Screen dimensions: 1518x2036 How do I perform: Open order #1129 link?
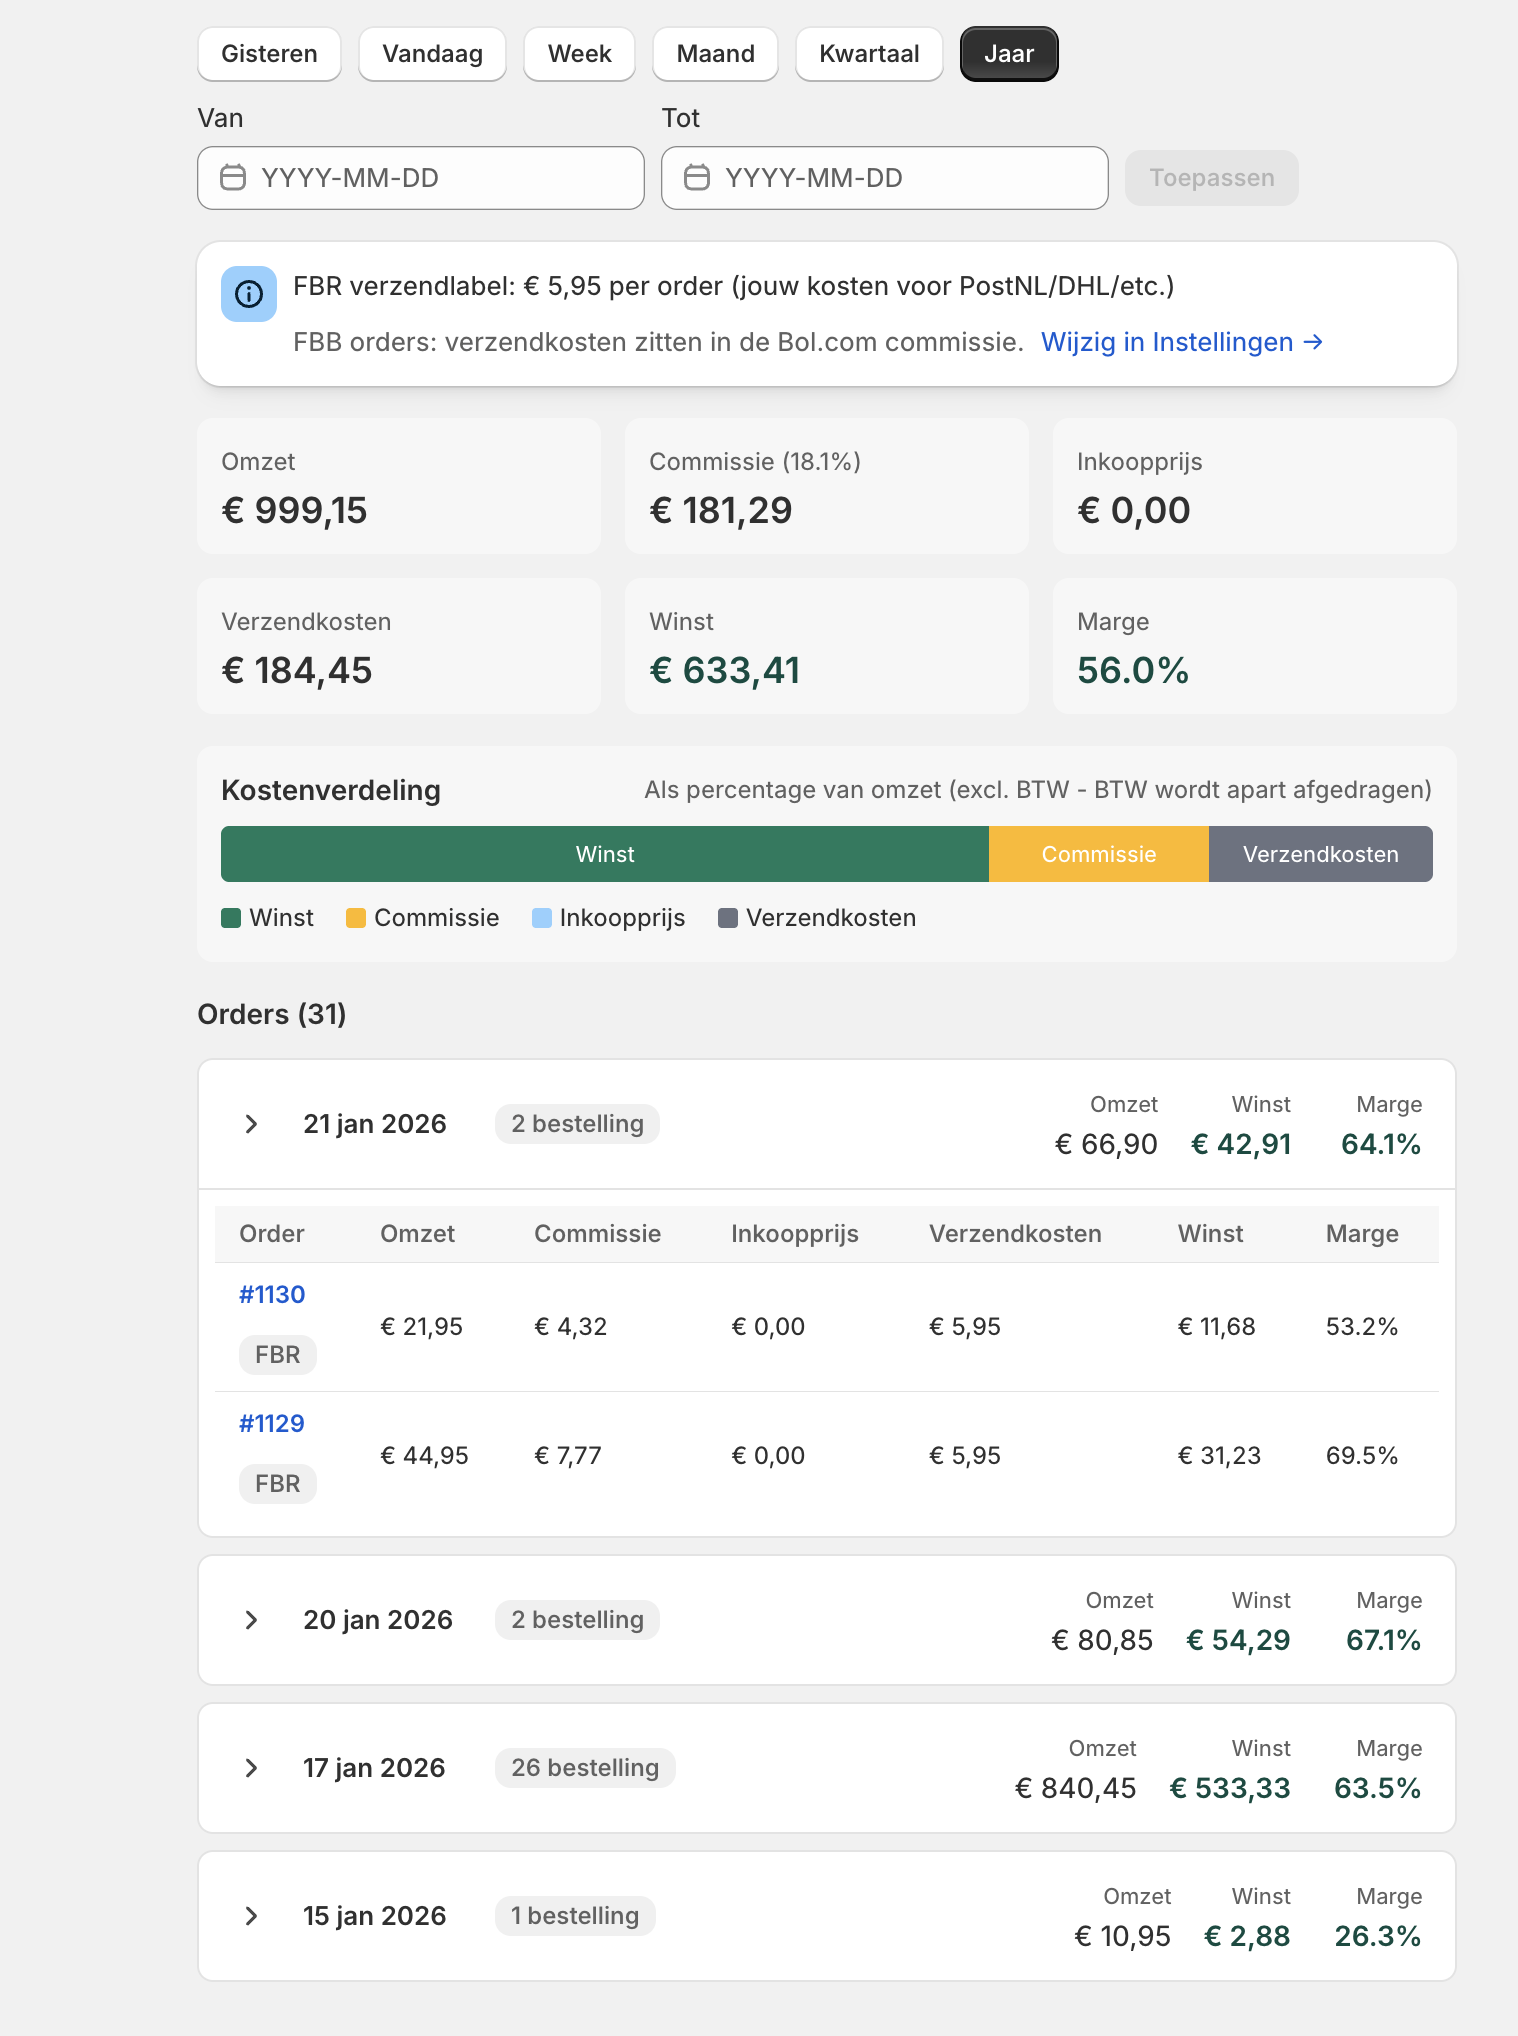point(272,1423)
